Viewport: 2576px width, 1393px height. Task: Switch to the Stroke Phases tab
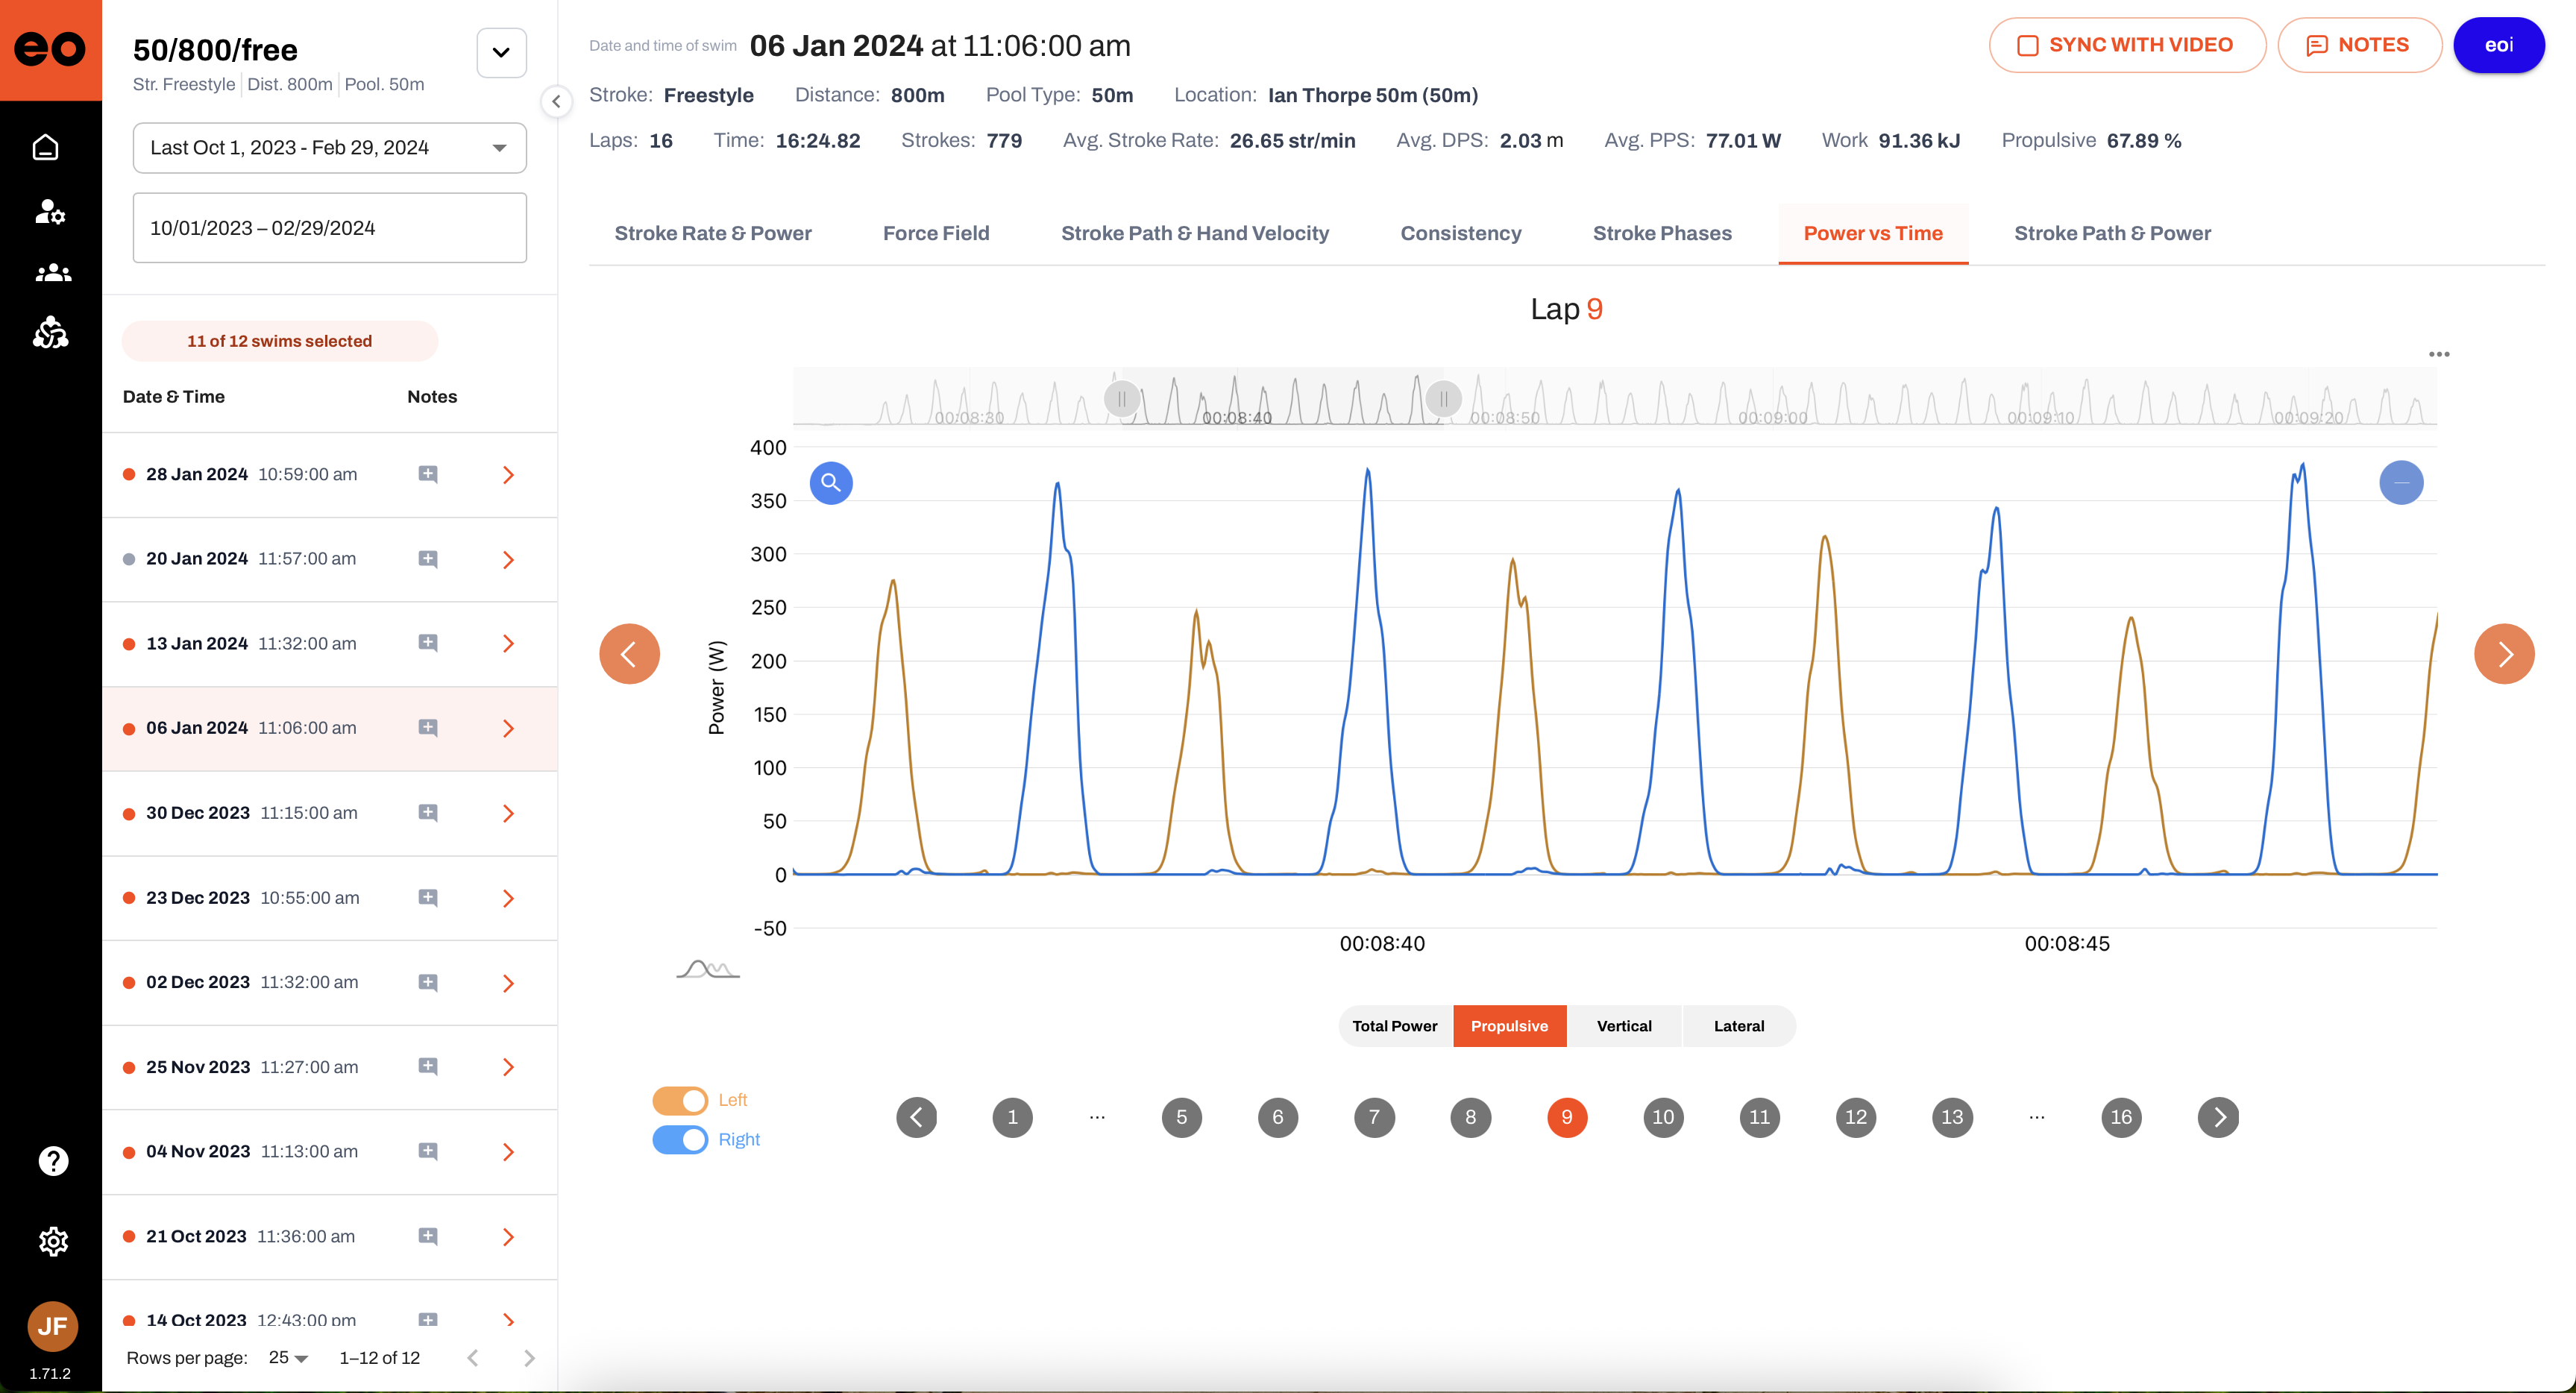[x=1661, y=233]
